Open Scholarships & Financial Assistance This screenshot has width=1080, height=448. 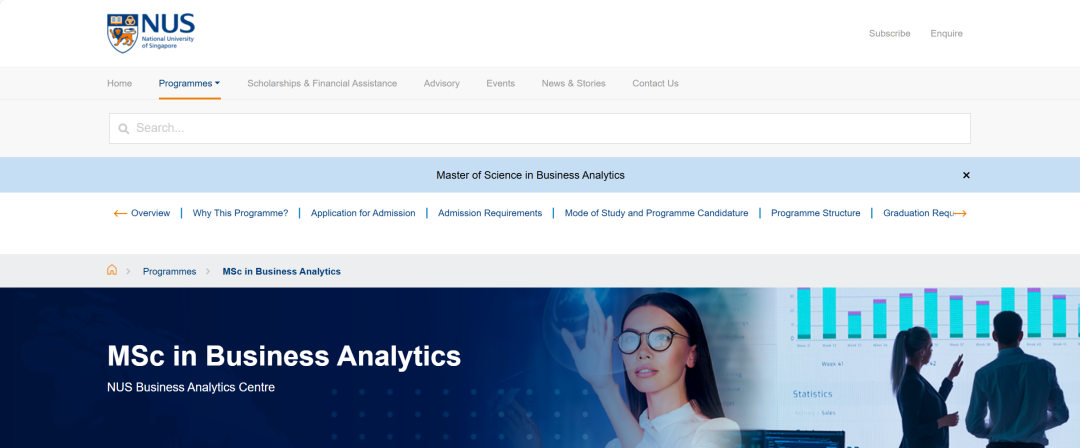(x=322, y=83)
